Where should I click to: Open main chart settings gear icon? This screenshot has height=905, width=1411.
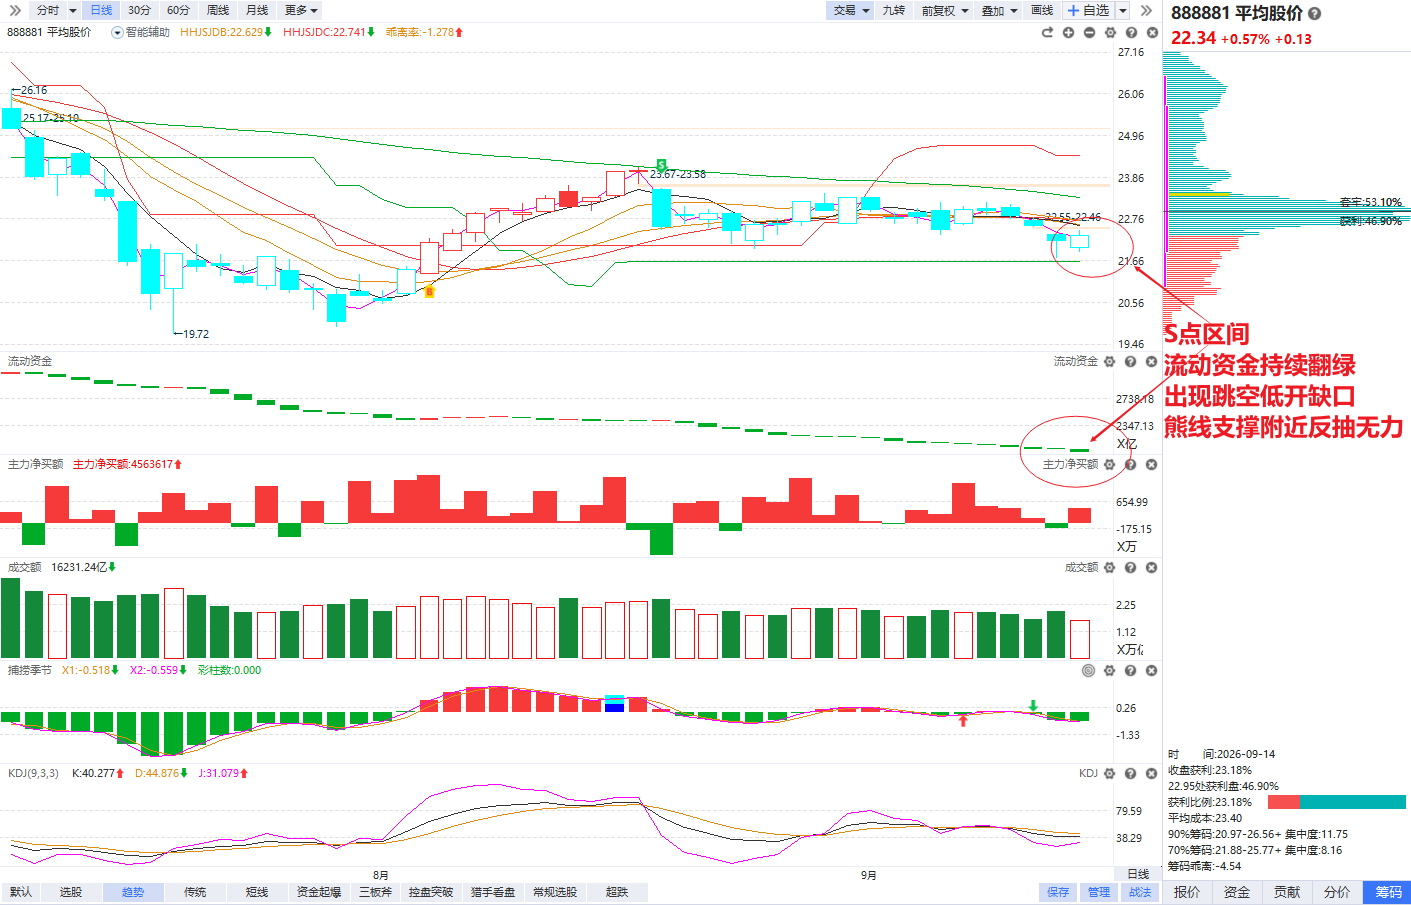pyautogui.click(x=1110, y=33)
